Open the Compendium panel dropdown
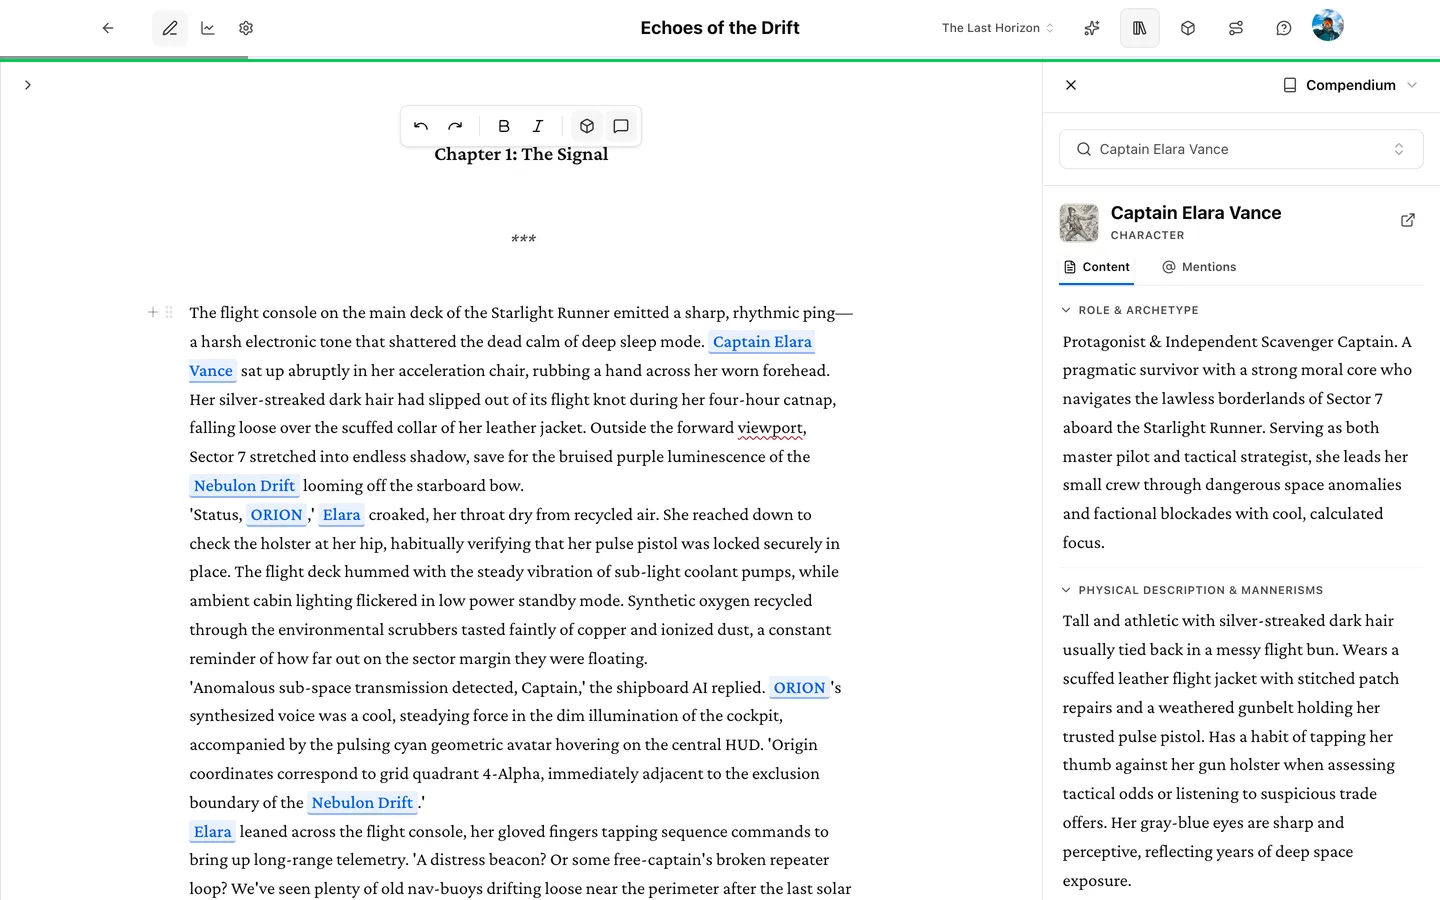Image resolution: width=1440 pixels, height=900 pixels. tap(1350, 85)
